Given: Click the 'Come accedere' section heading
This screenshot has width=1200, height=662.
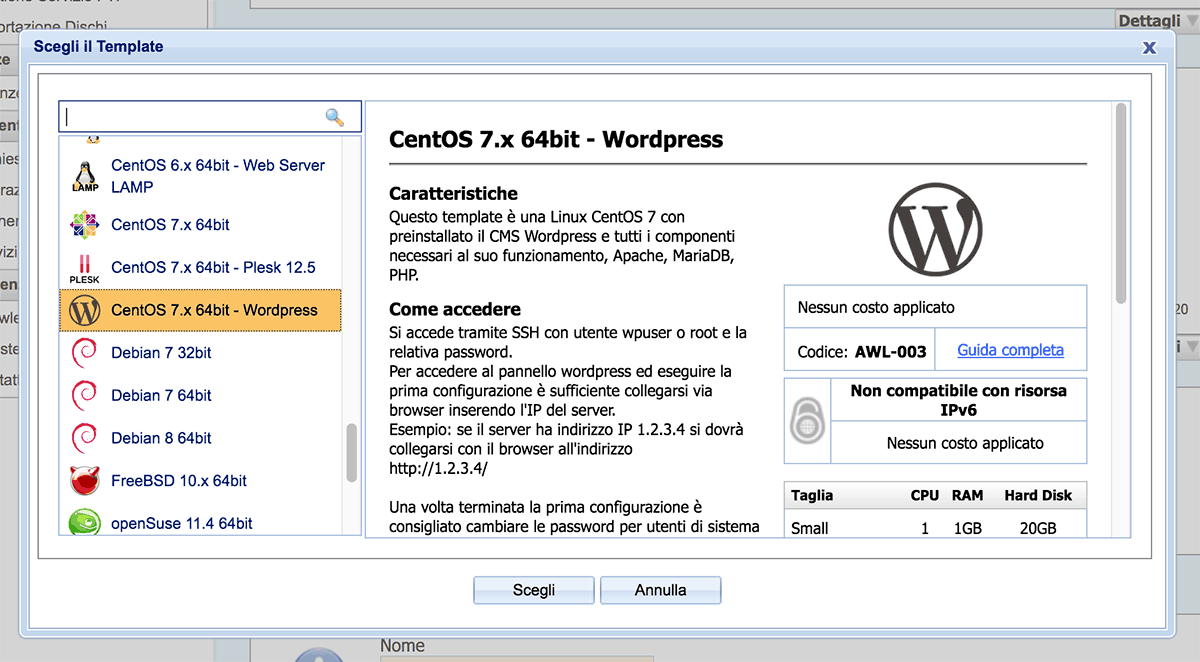Looking at the screenshot, I should 455,309.
